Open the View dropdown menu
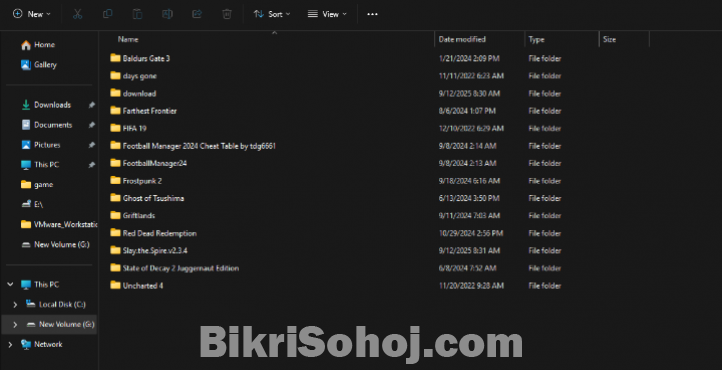 (327, 14)
